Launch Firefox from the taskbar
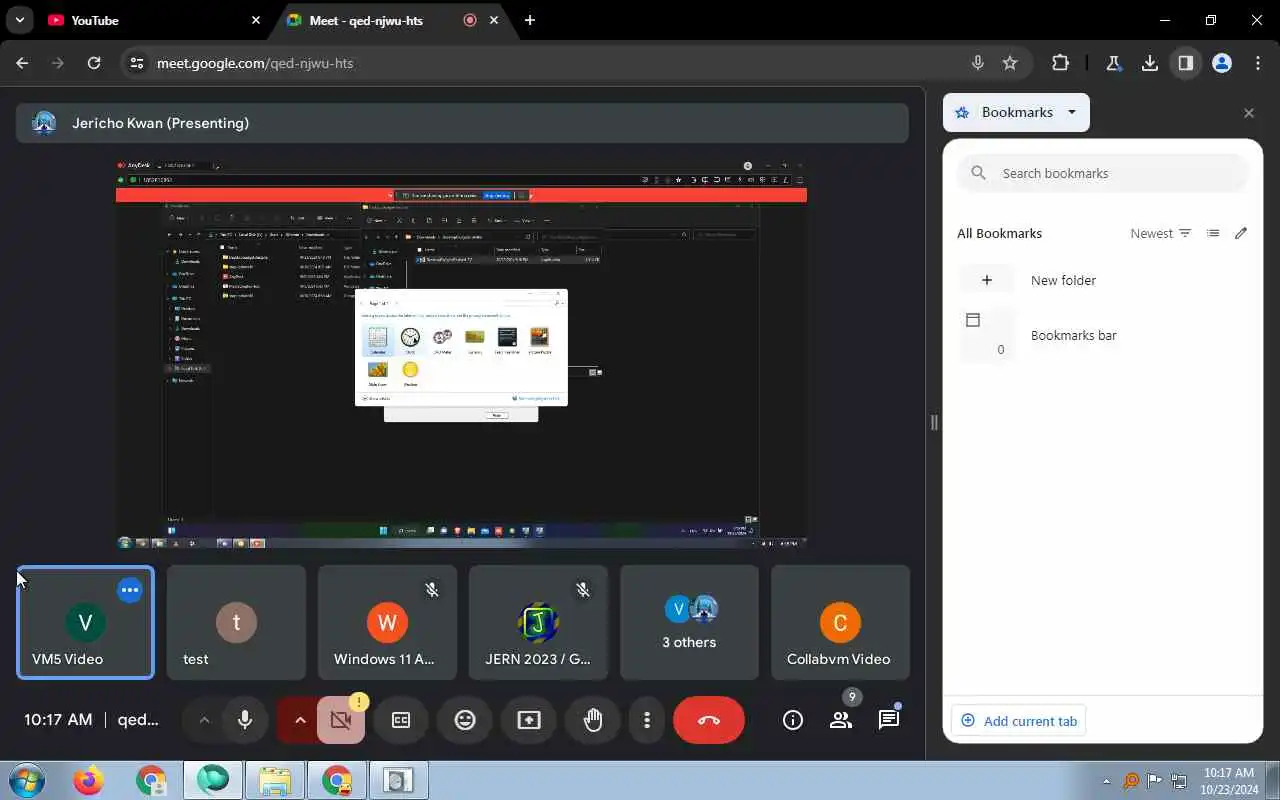Screen dimensions: 1280x800 (x=89, y=780)
